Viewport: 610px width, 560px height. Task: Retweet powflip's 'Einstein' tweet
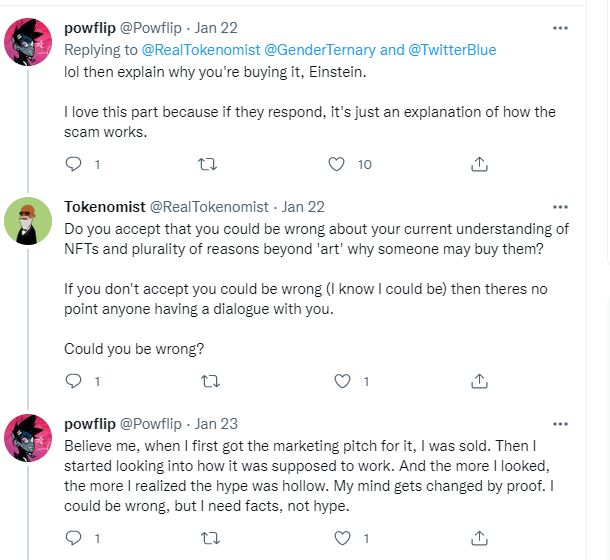click(209, 163)
